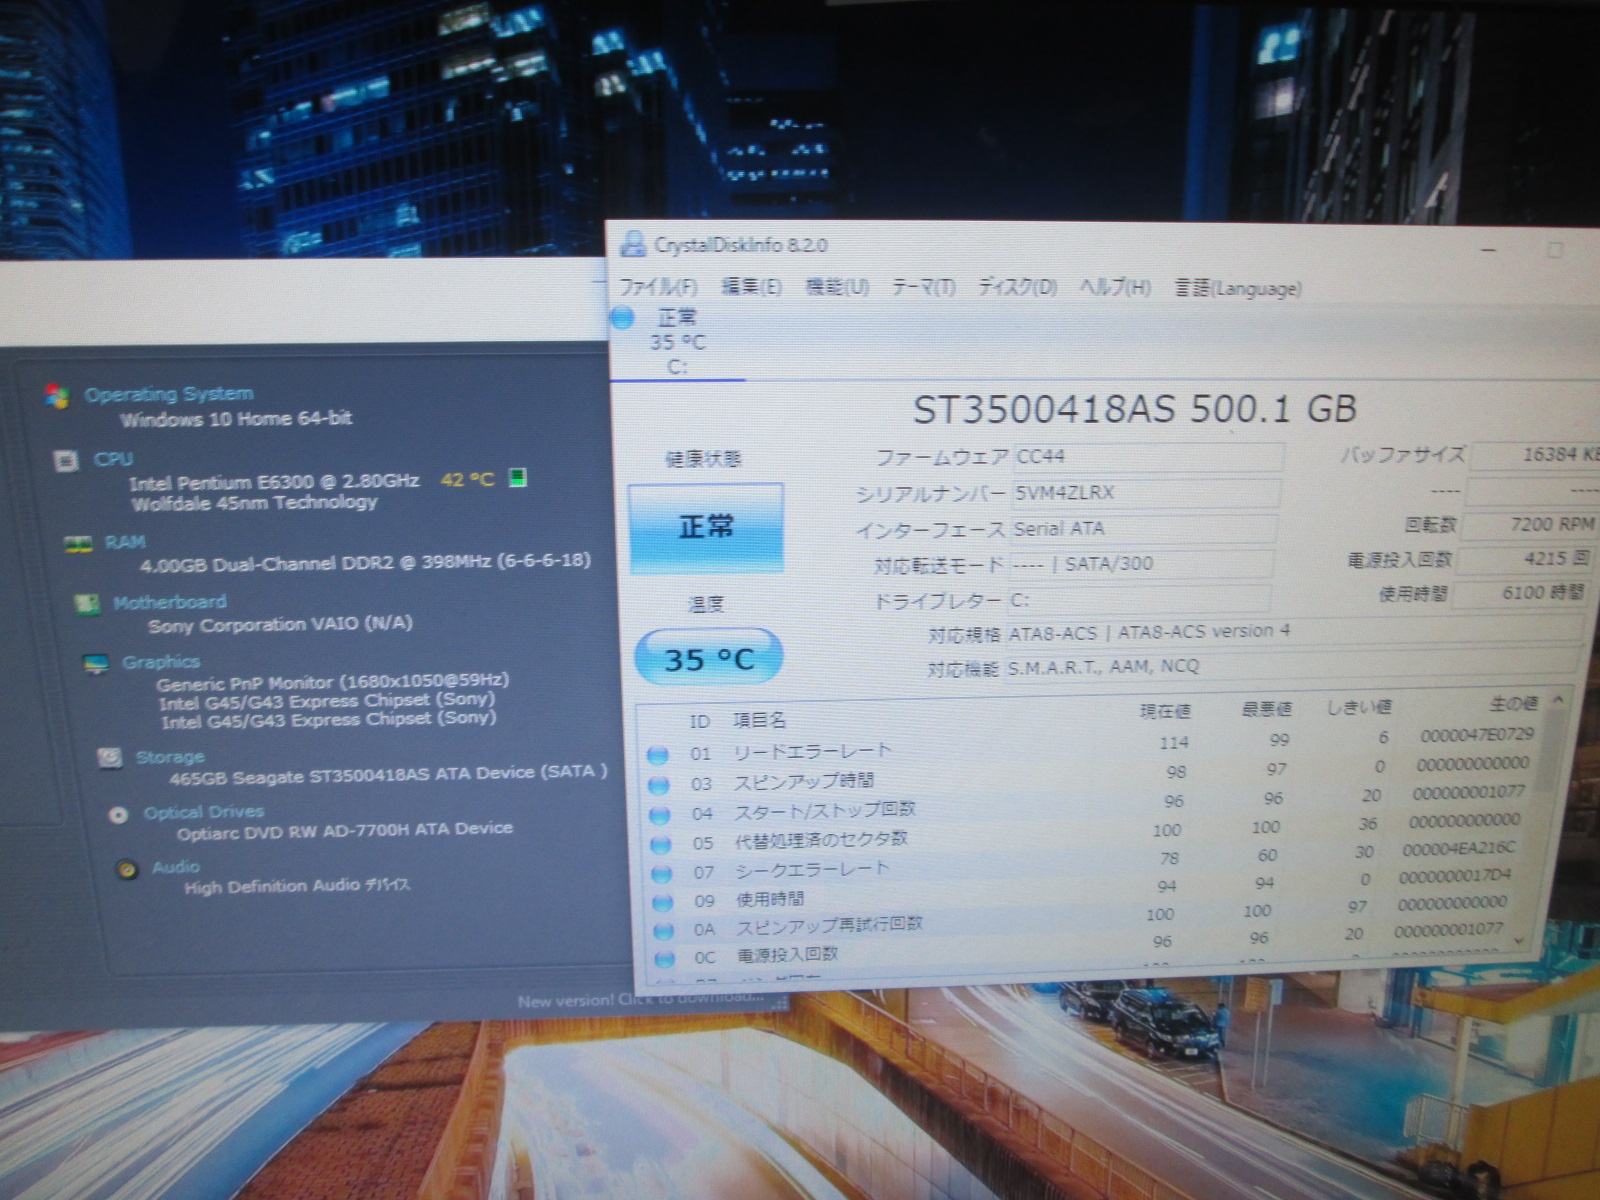Click the Operating System Windows icon in Speccy
The image size is (1600, 1200).
(57, 396)
